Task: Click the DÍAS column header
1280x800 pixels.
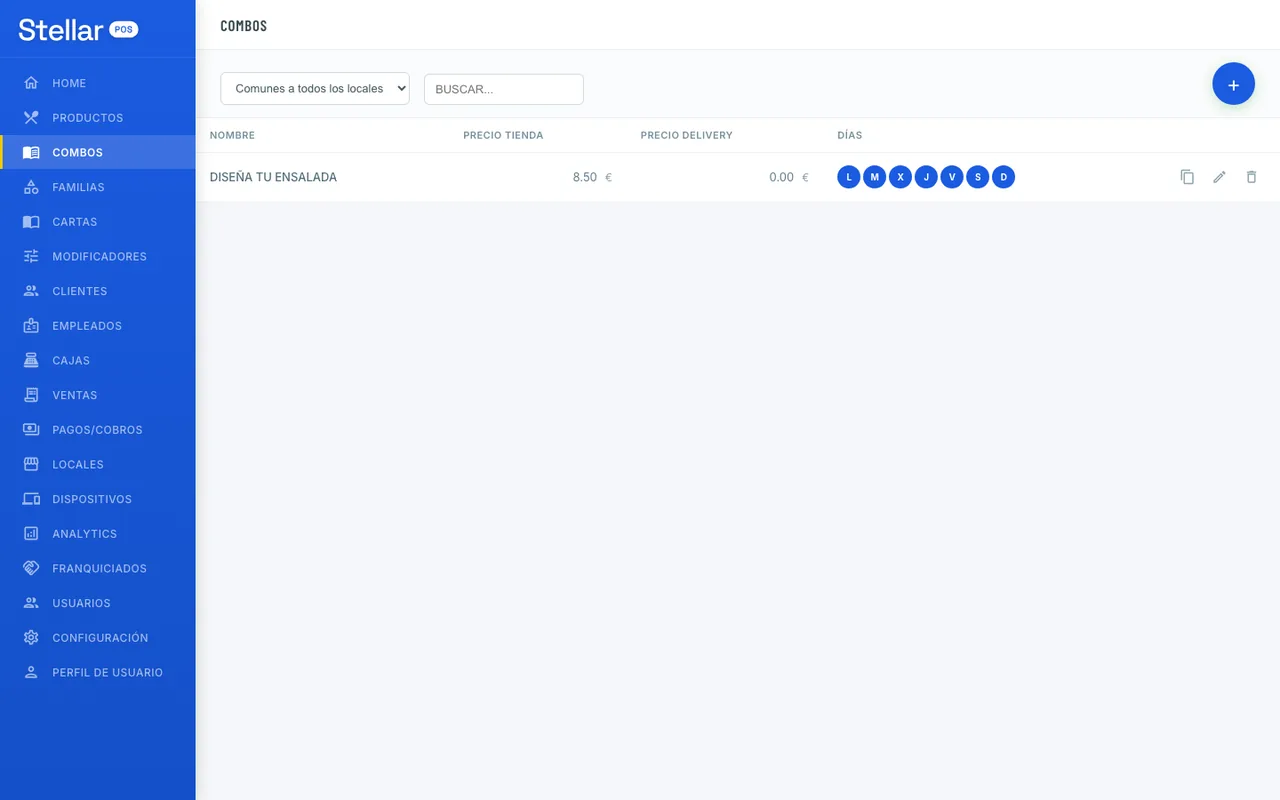Action: click(849, 135)
